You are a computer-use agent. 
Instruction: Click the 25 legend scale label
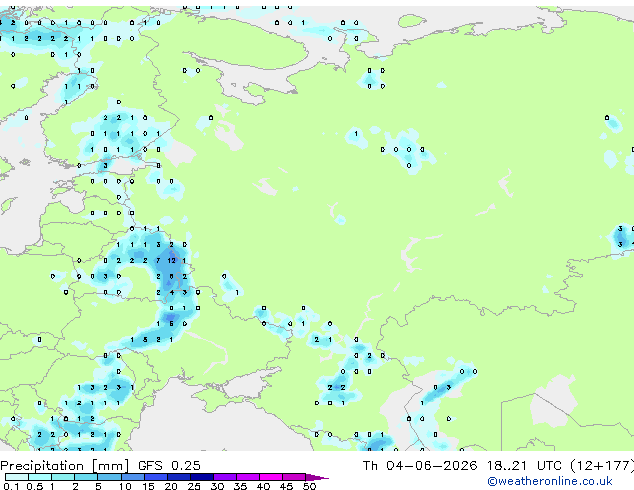click(194, 486)
